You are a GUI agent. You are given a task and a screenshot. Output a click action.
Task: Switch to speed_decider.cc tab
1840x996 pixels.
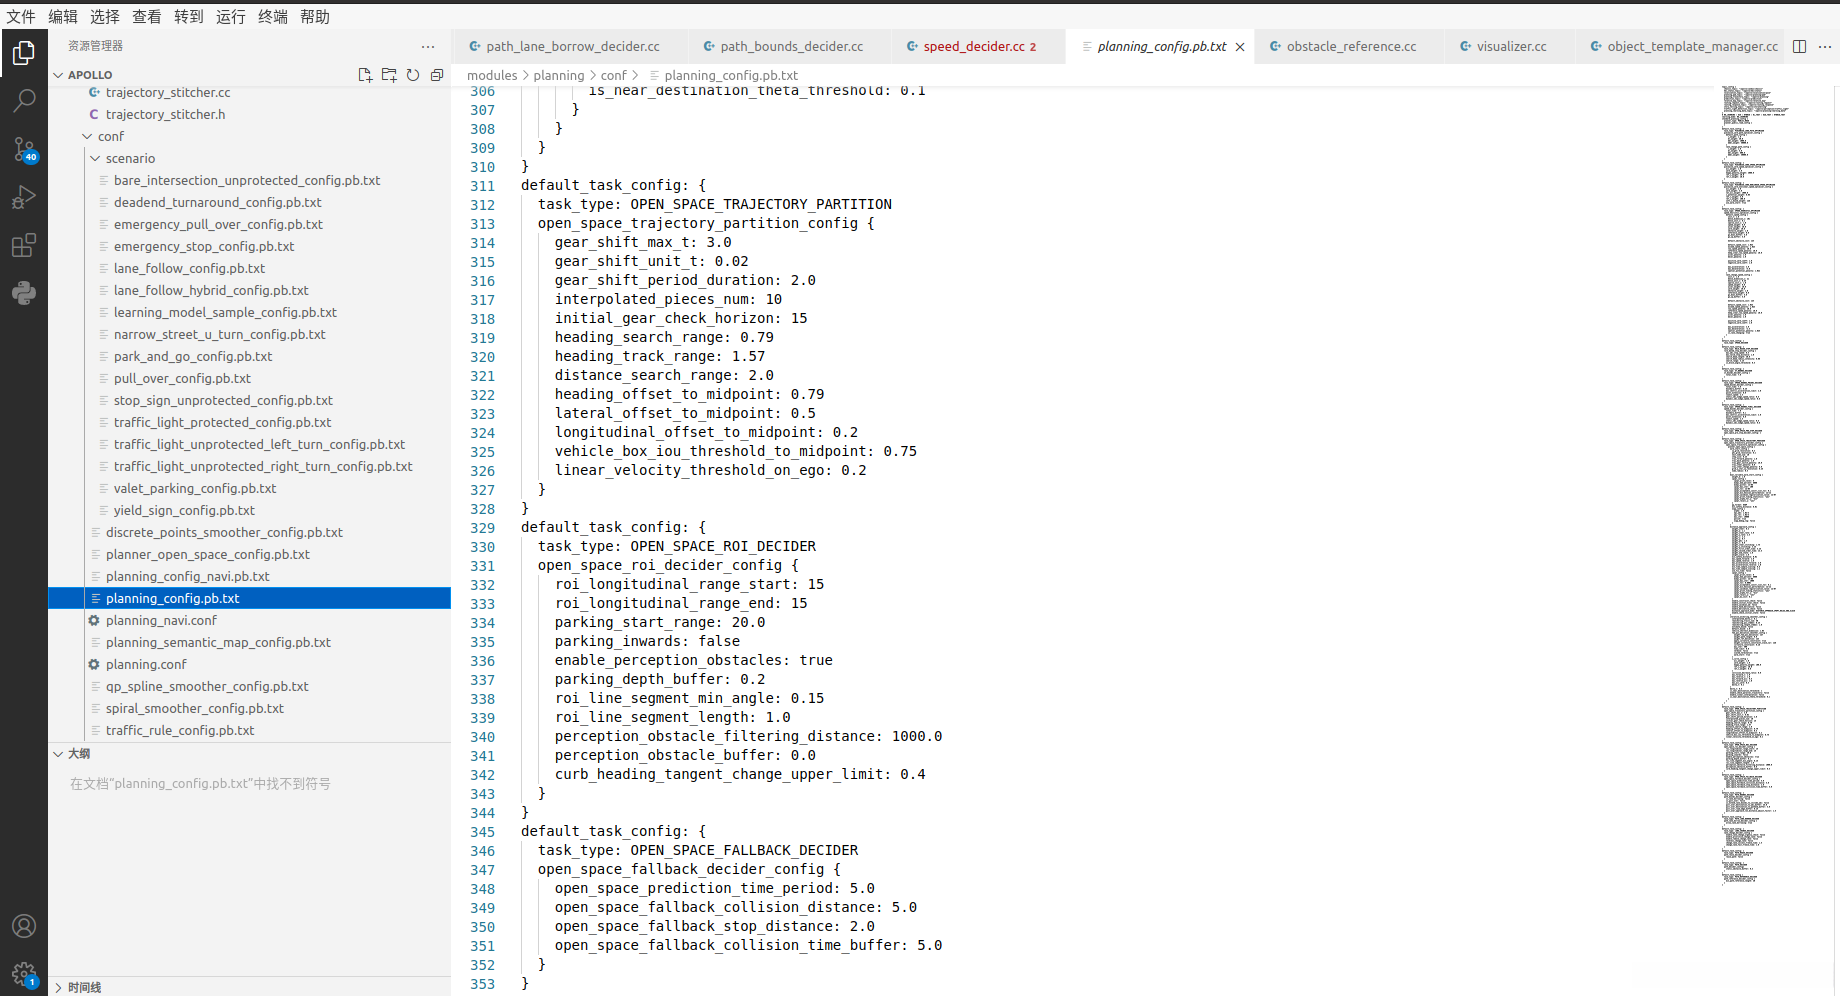(978, 46)
